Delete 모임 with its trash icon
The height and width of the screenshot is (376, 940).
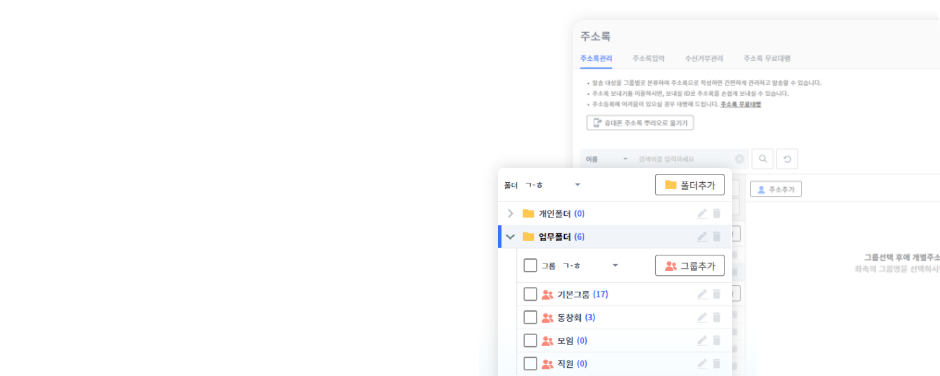[x=716, y=341]
